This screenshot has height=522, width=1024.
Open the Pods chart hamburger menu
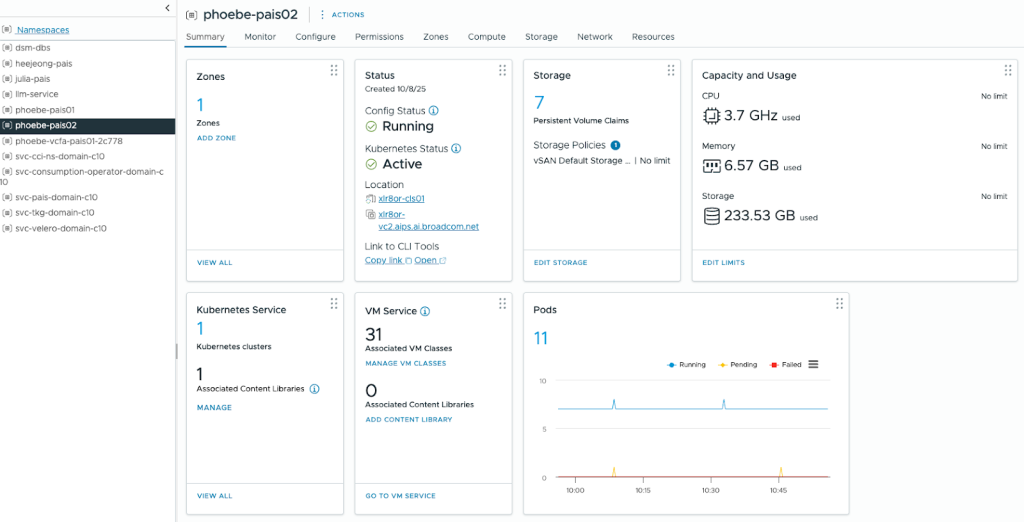813,364
